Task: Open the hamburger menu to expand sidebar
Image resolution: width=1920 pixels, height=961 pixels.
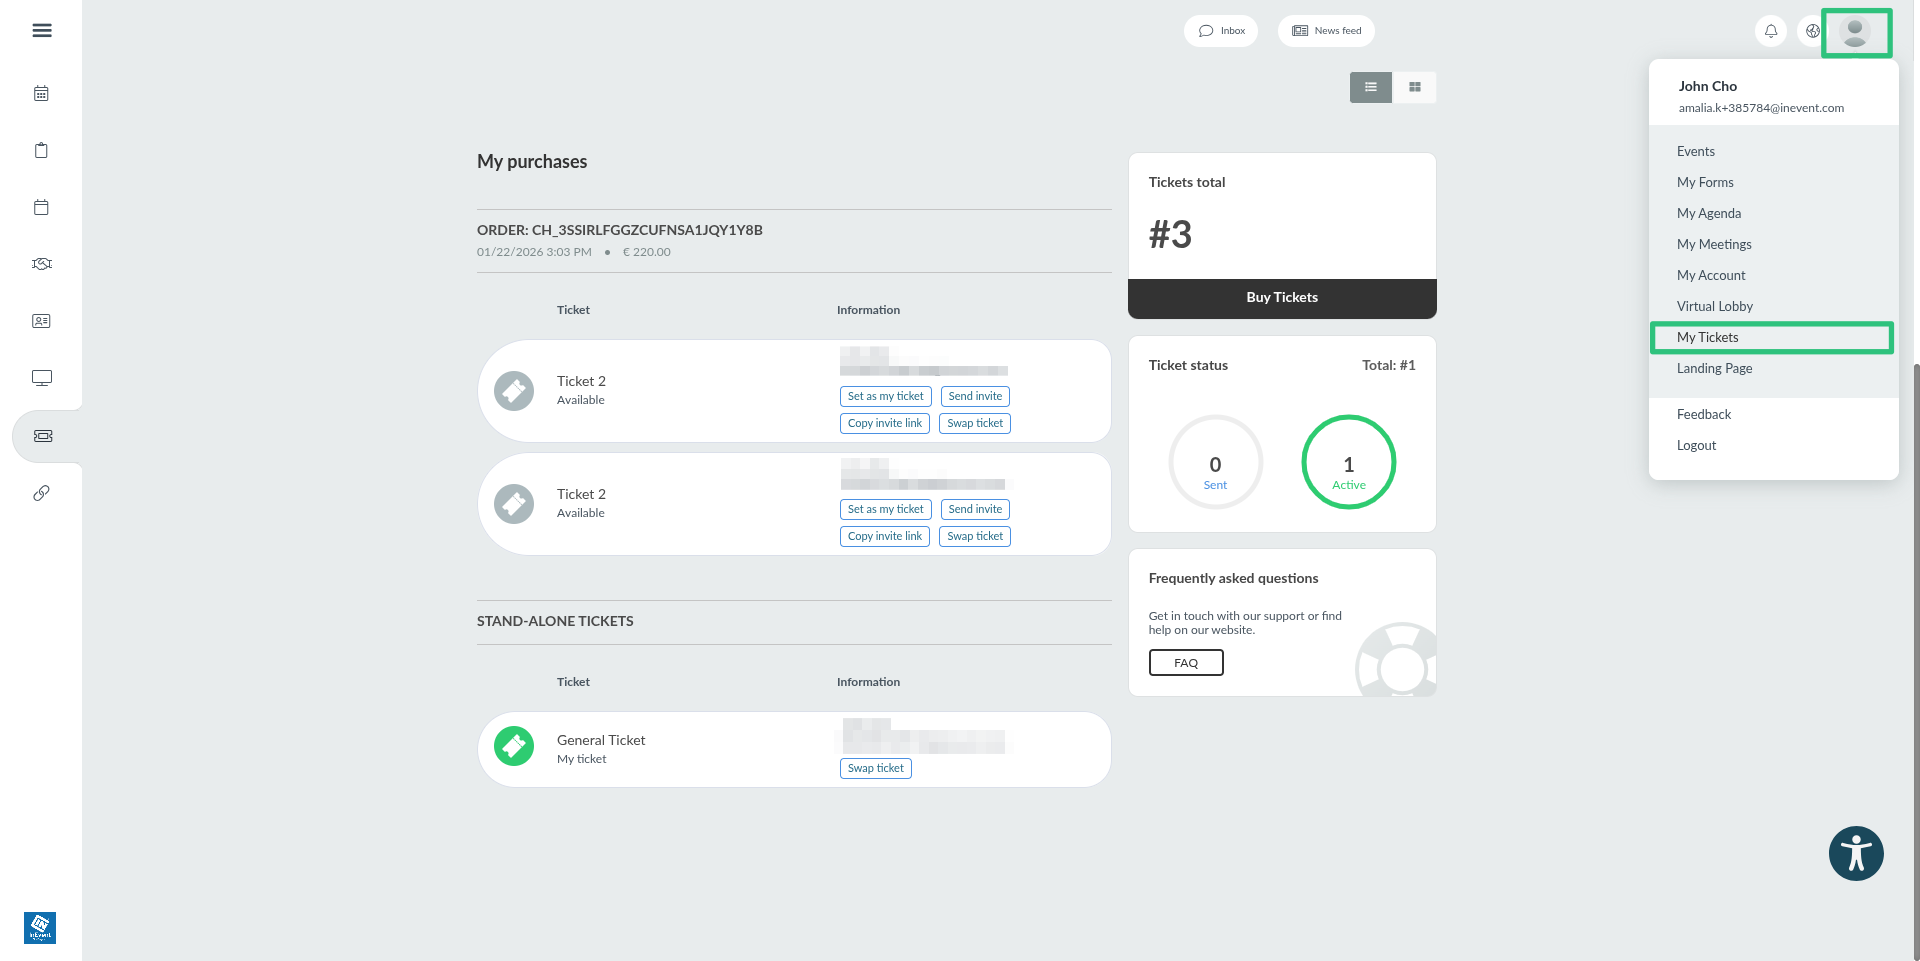Action: pos(41,30)
